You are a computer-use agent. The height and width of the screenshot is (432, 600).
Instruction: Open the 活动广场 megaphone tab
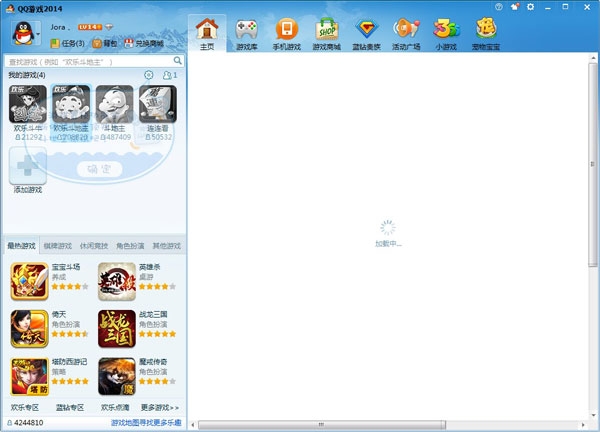point(406,34)
